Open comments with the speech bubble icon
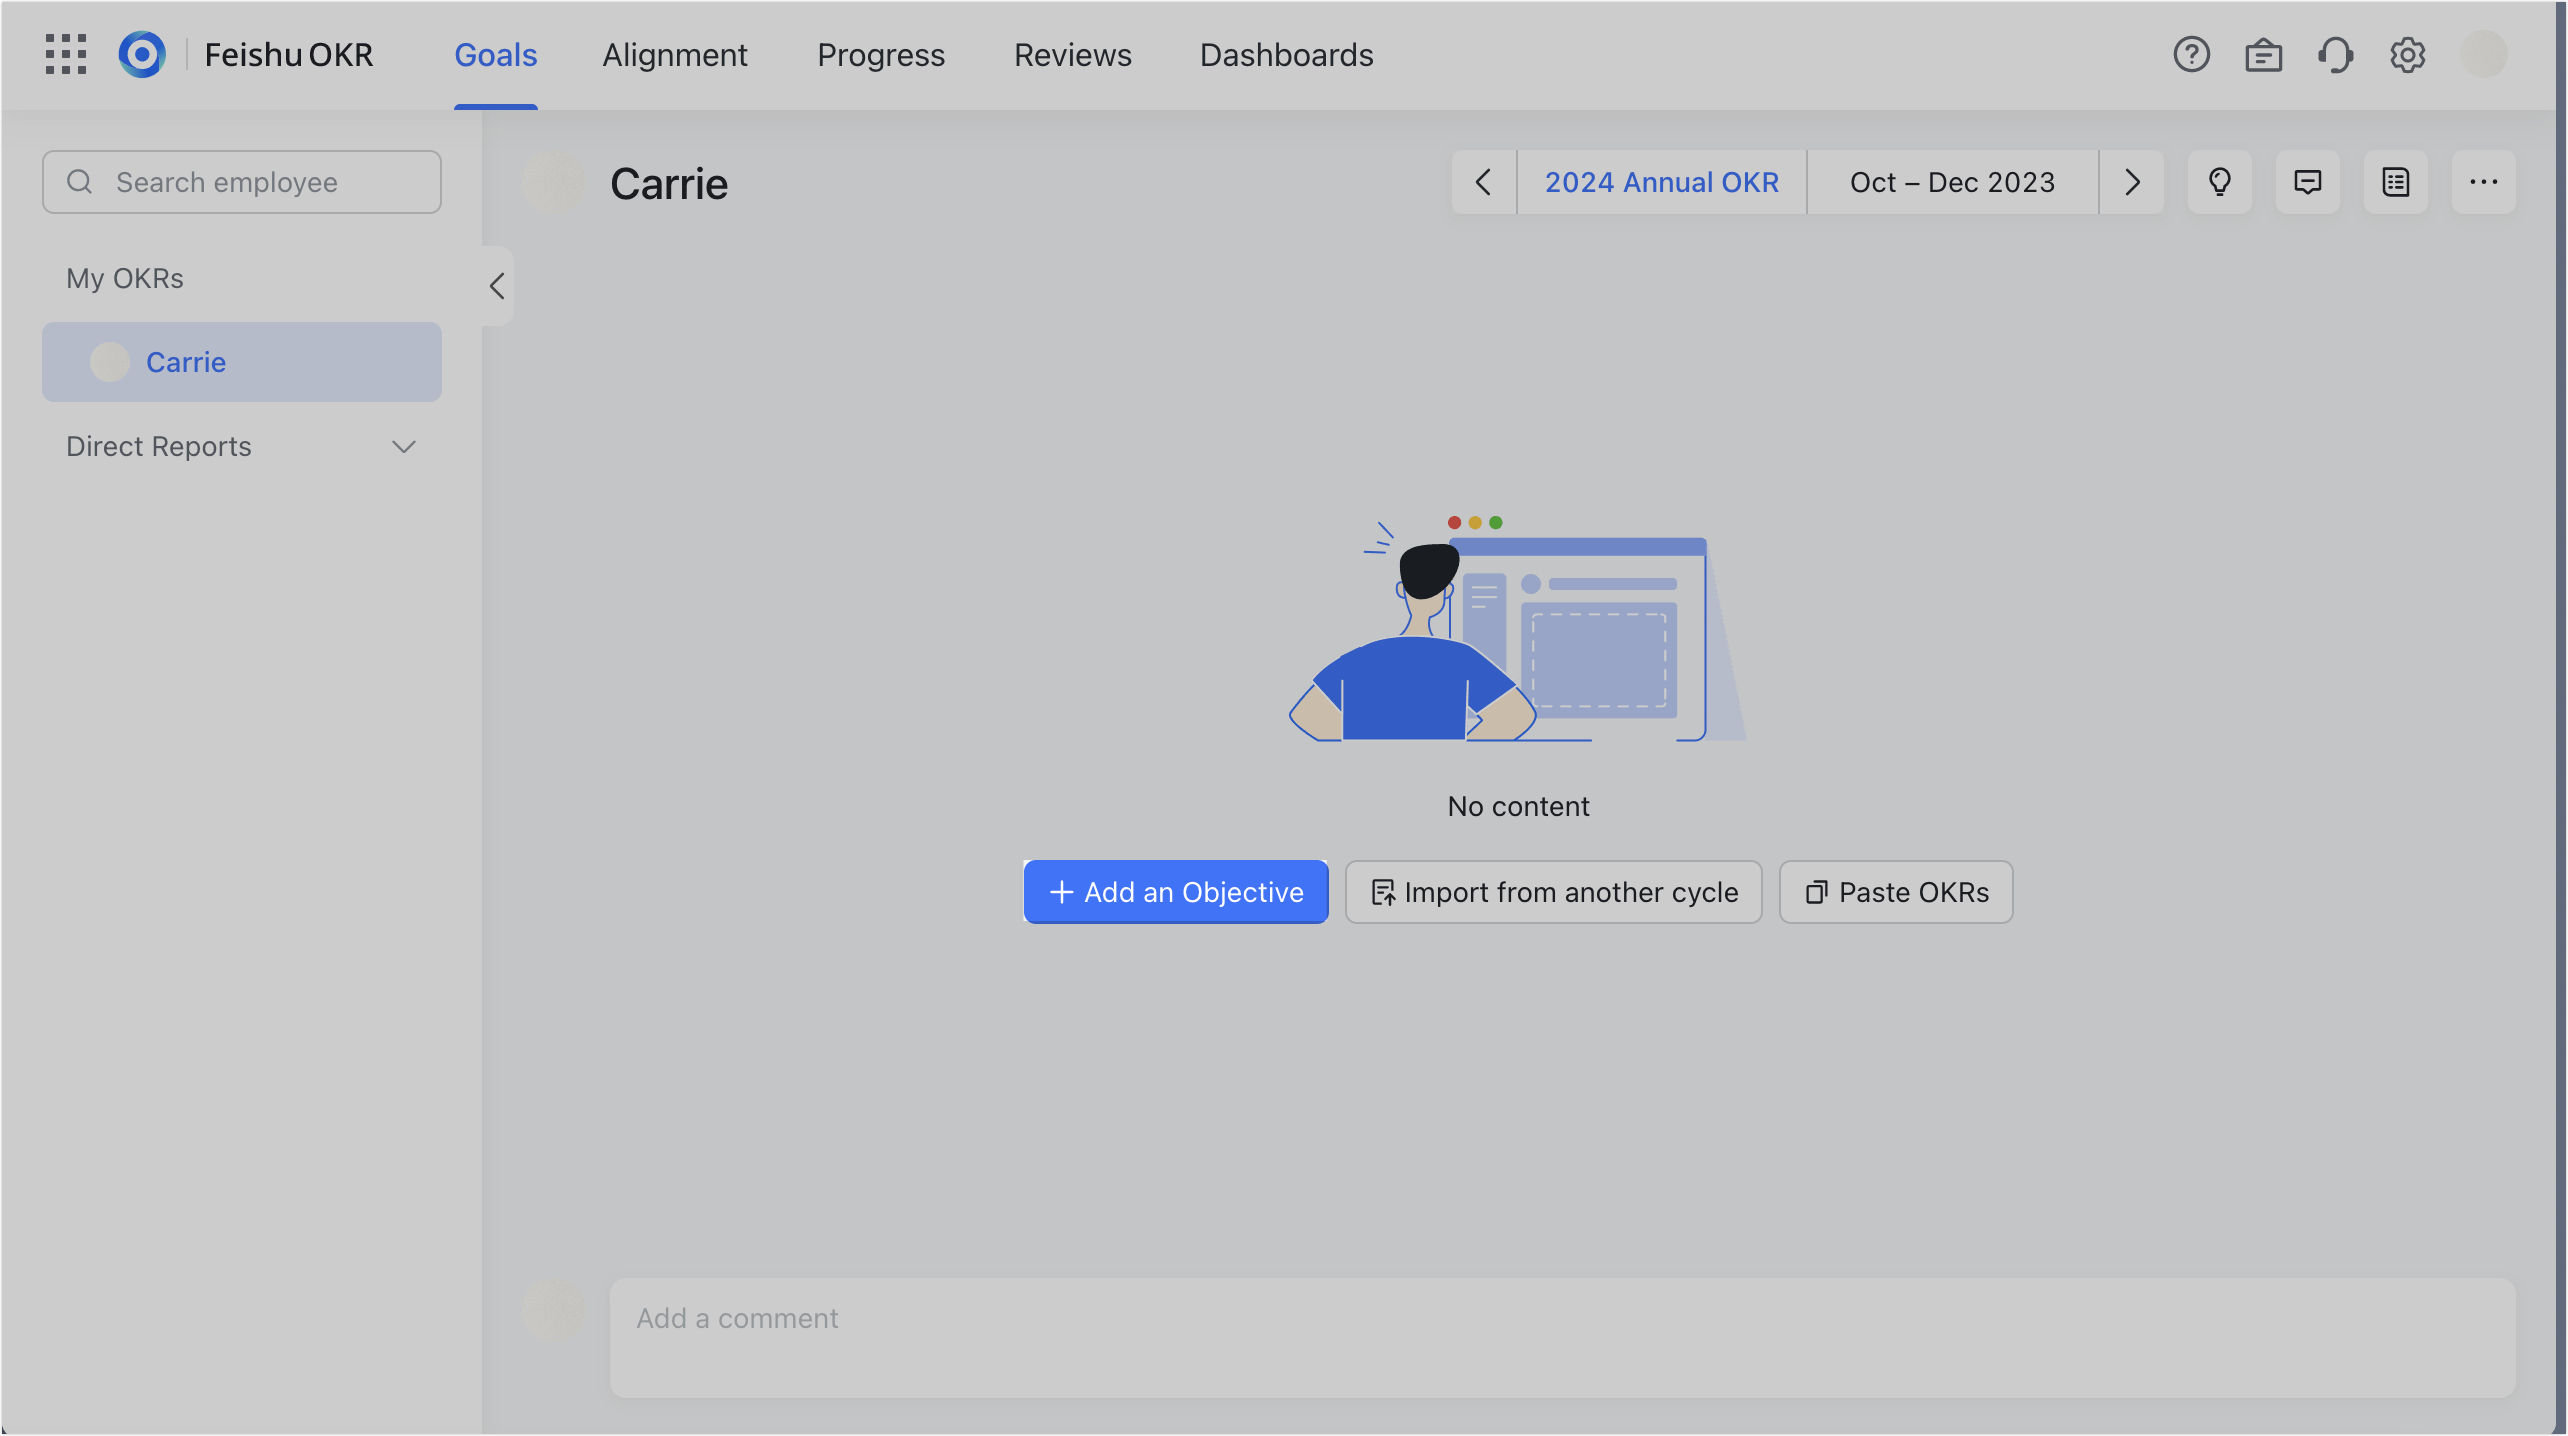This screenshot has height=1436, width=2568. point(2308,182)
